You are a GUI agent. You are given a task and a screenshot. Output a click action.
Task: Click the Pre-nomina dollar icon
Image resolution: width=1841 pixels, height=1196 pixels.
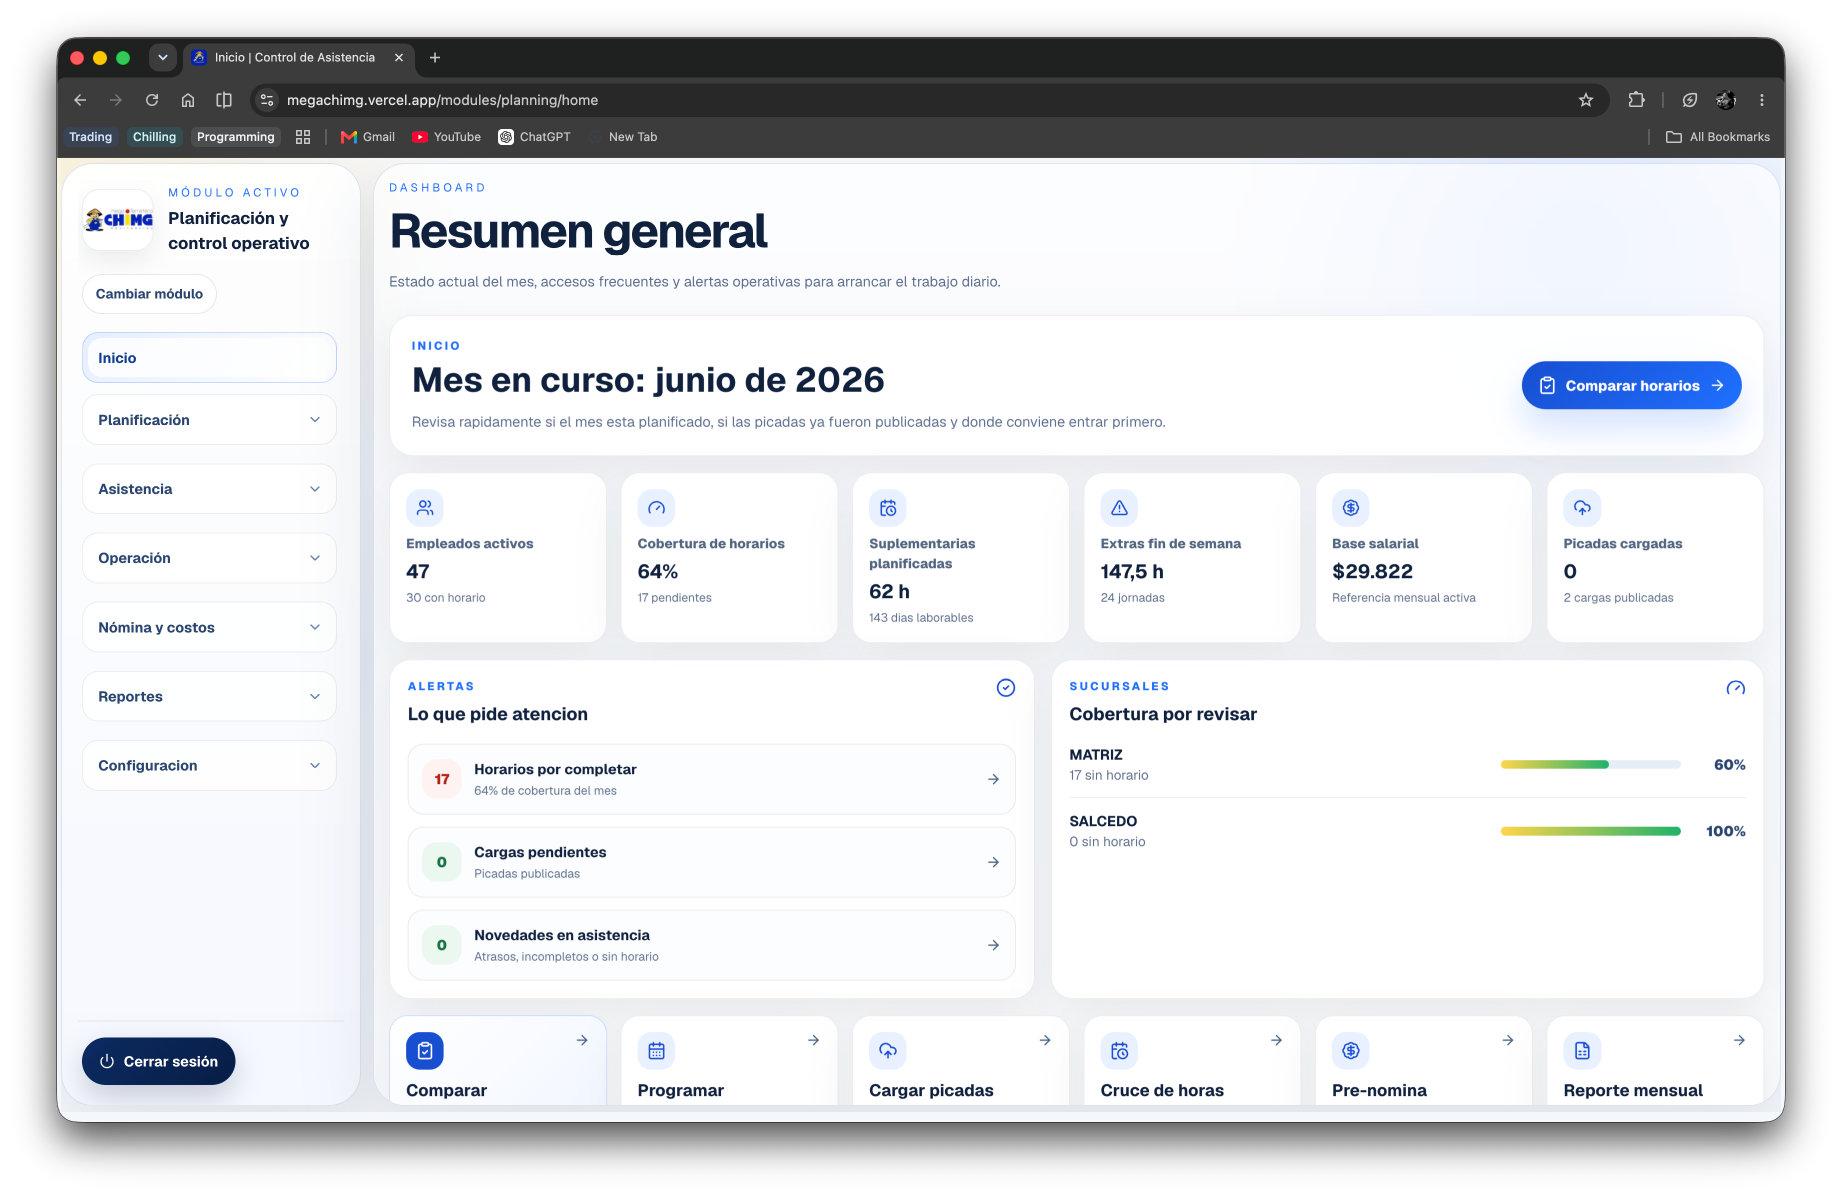coord(1351,1051)
